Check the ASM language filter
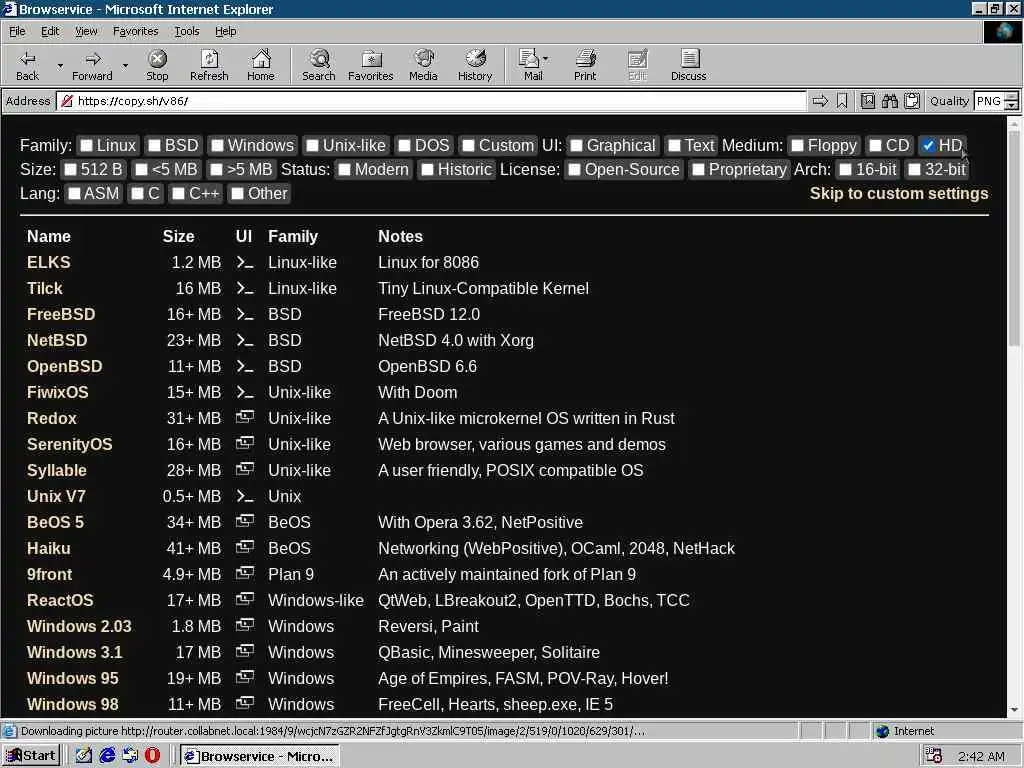The width and height of the screenshot is (1024, 768). [x=74, y=194]
